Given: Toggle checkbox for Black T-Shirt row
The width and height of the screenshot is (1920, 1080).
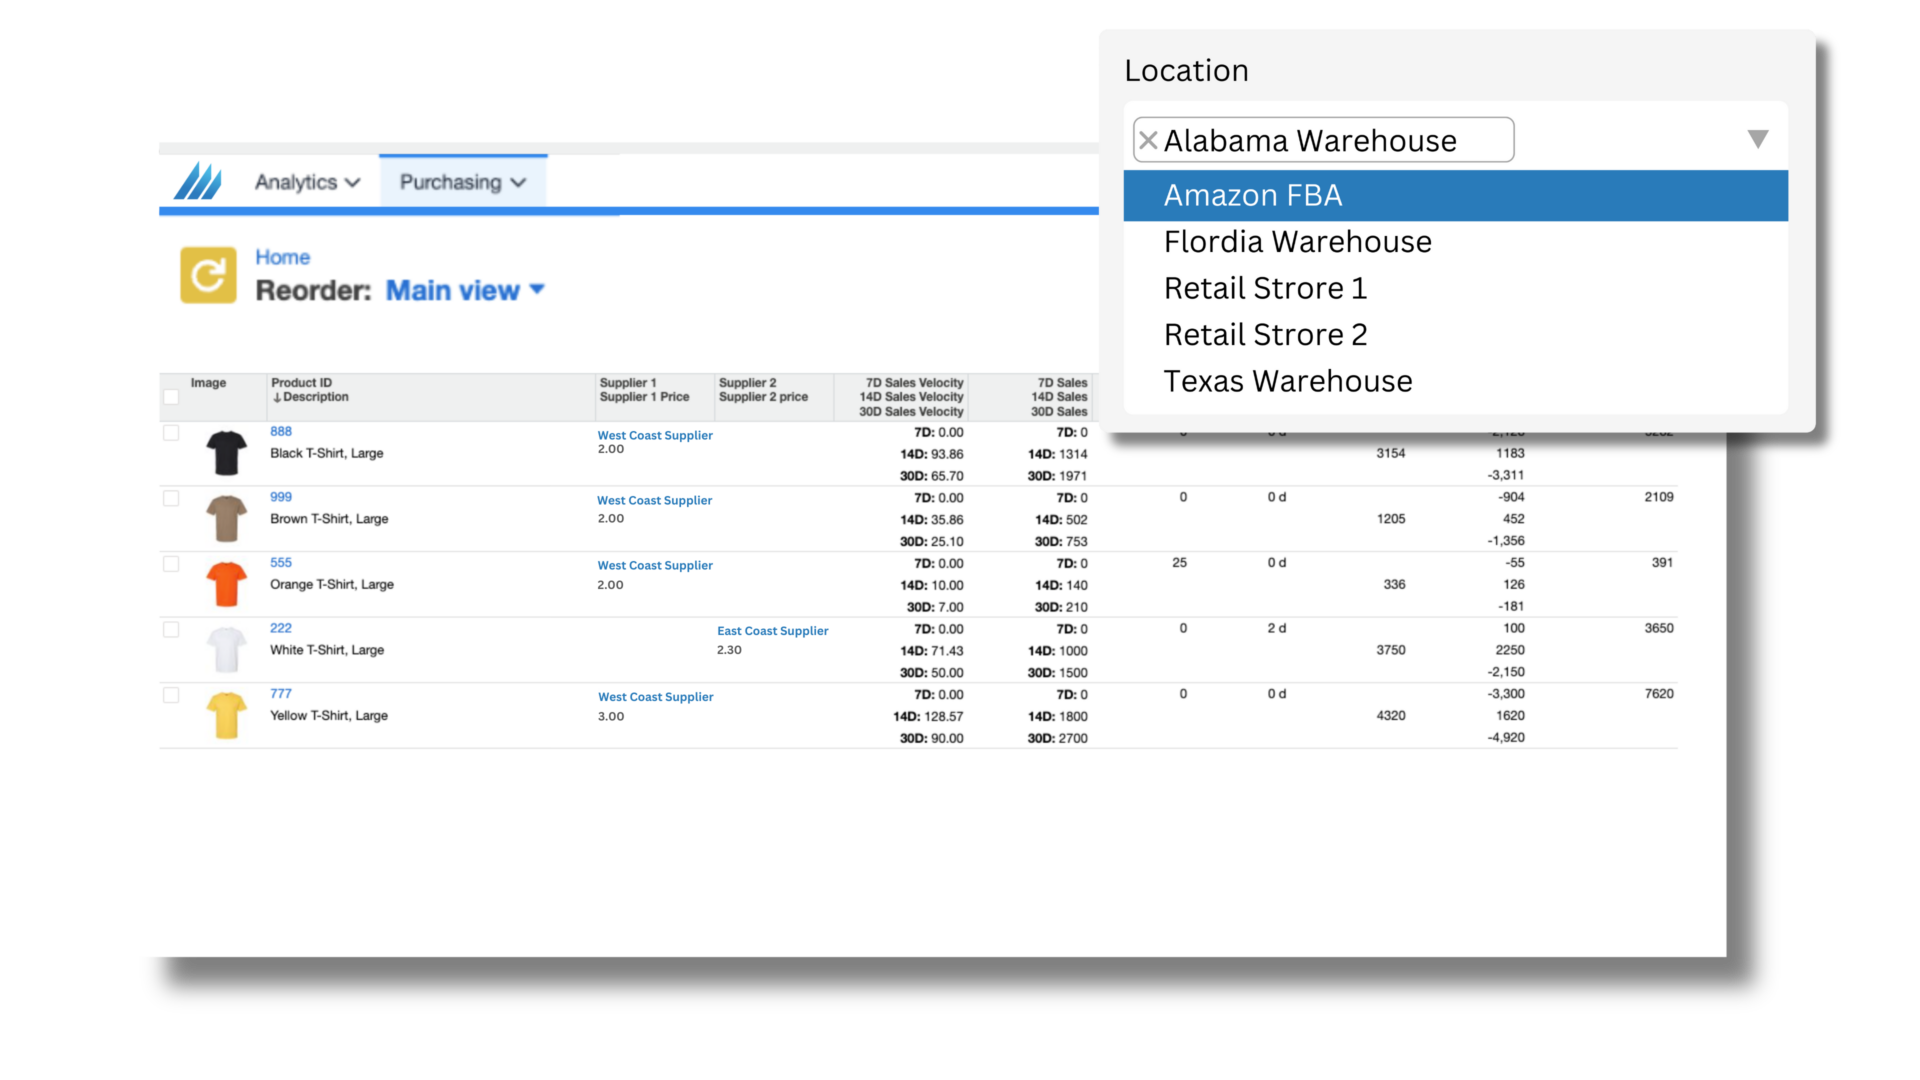Looking at the screenshot, I should point(170,431).
